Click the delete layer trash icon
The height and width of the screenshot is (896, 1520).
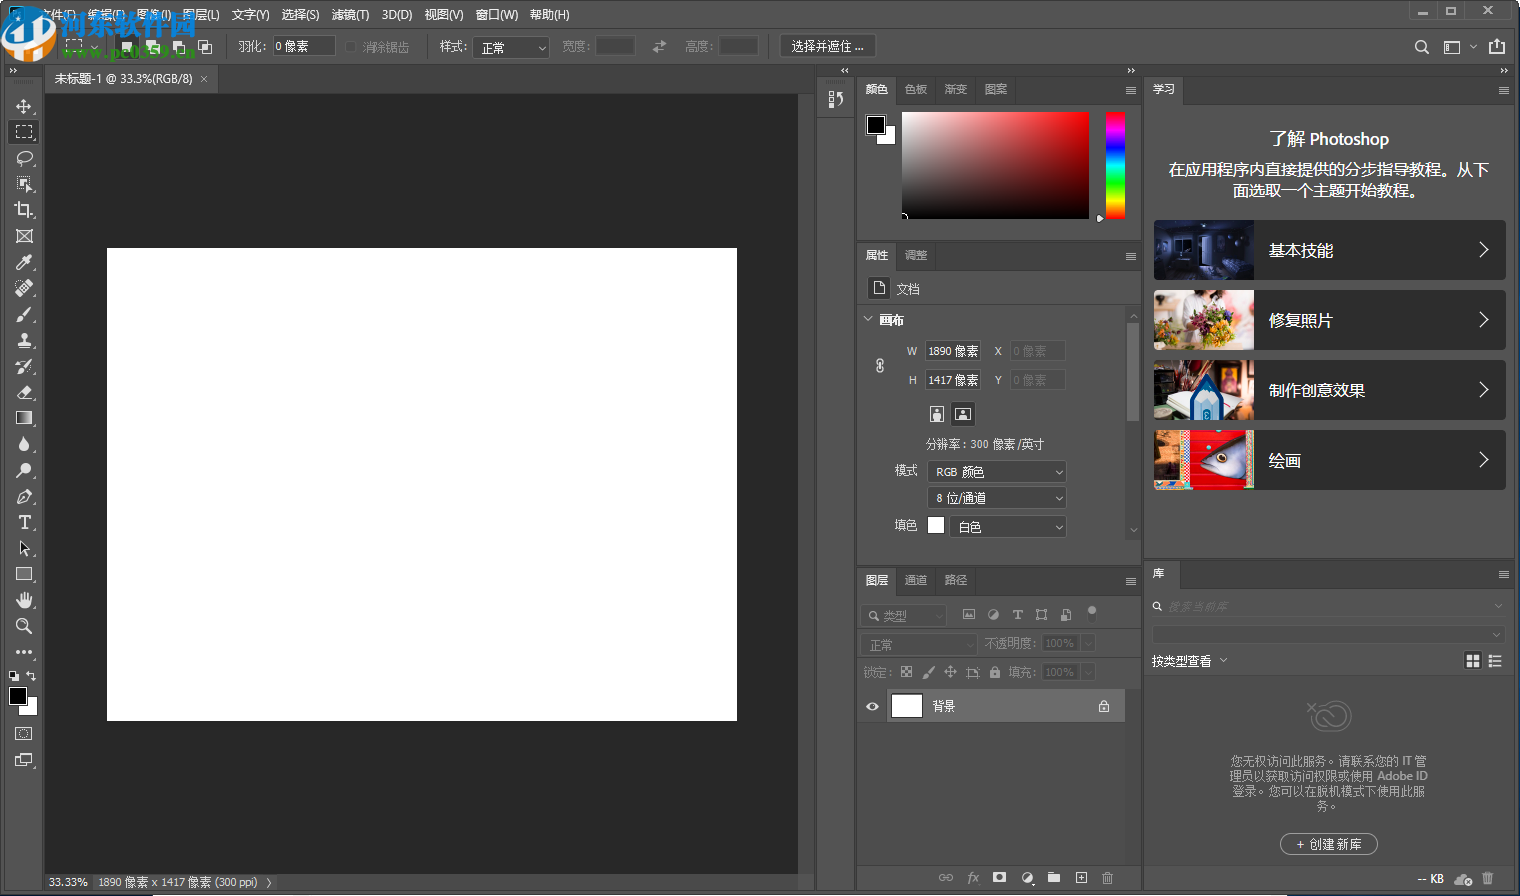coord(1107,878)
